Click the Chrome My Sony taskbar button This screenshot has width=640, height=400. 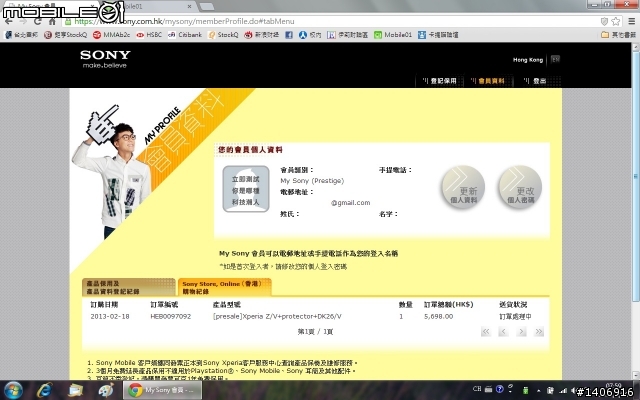click(x=162, y=390)
